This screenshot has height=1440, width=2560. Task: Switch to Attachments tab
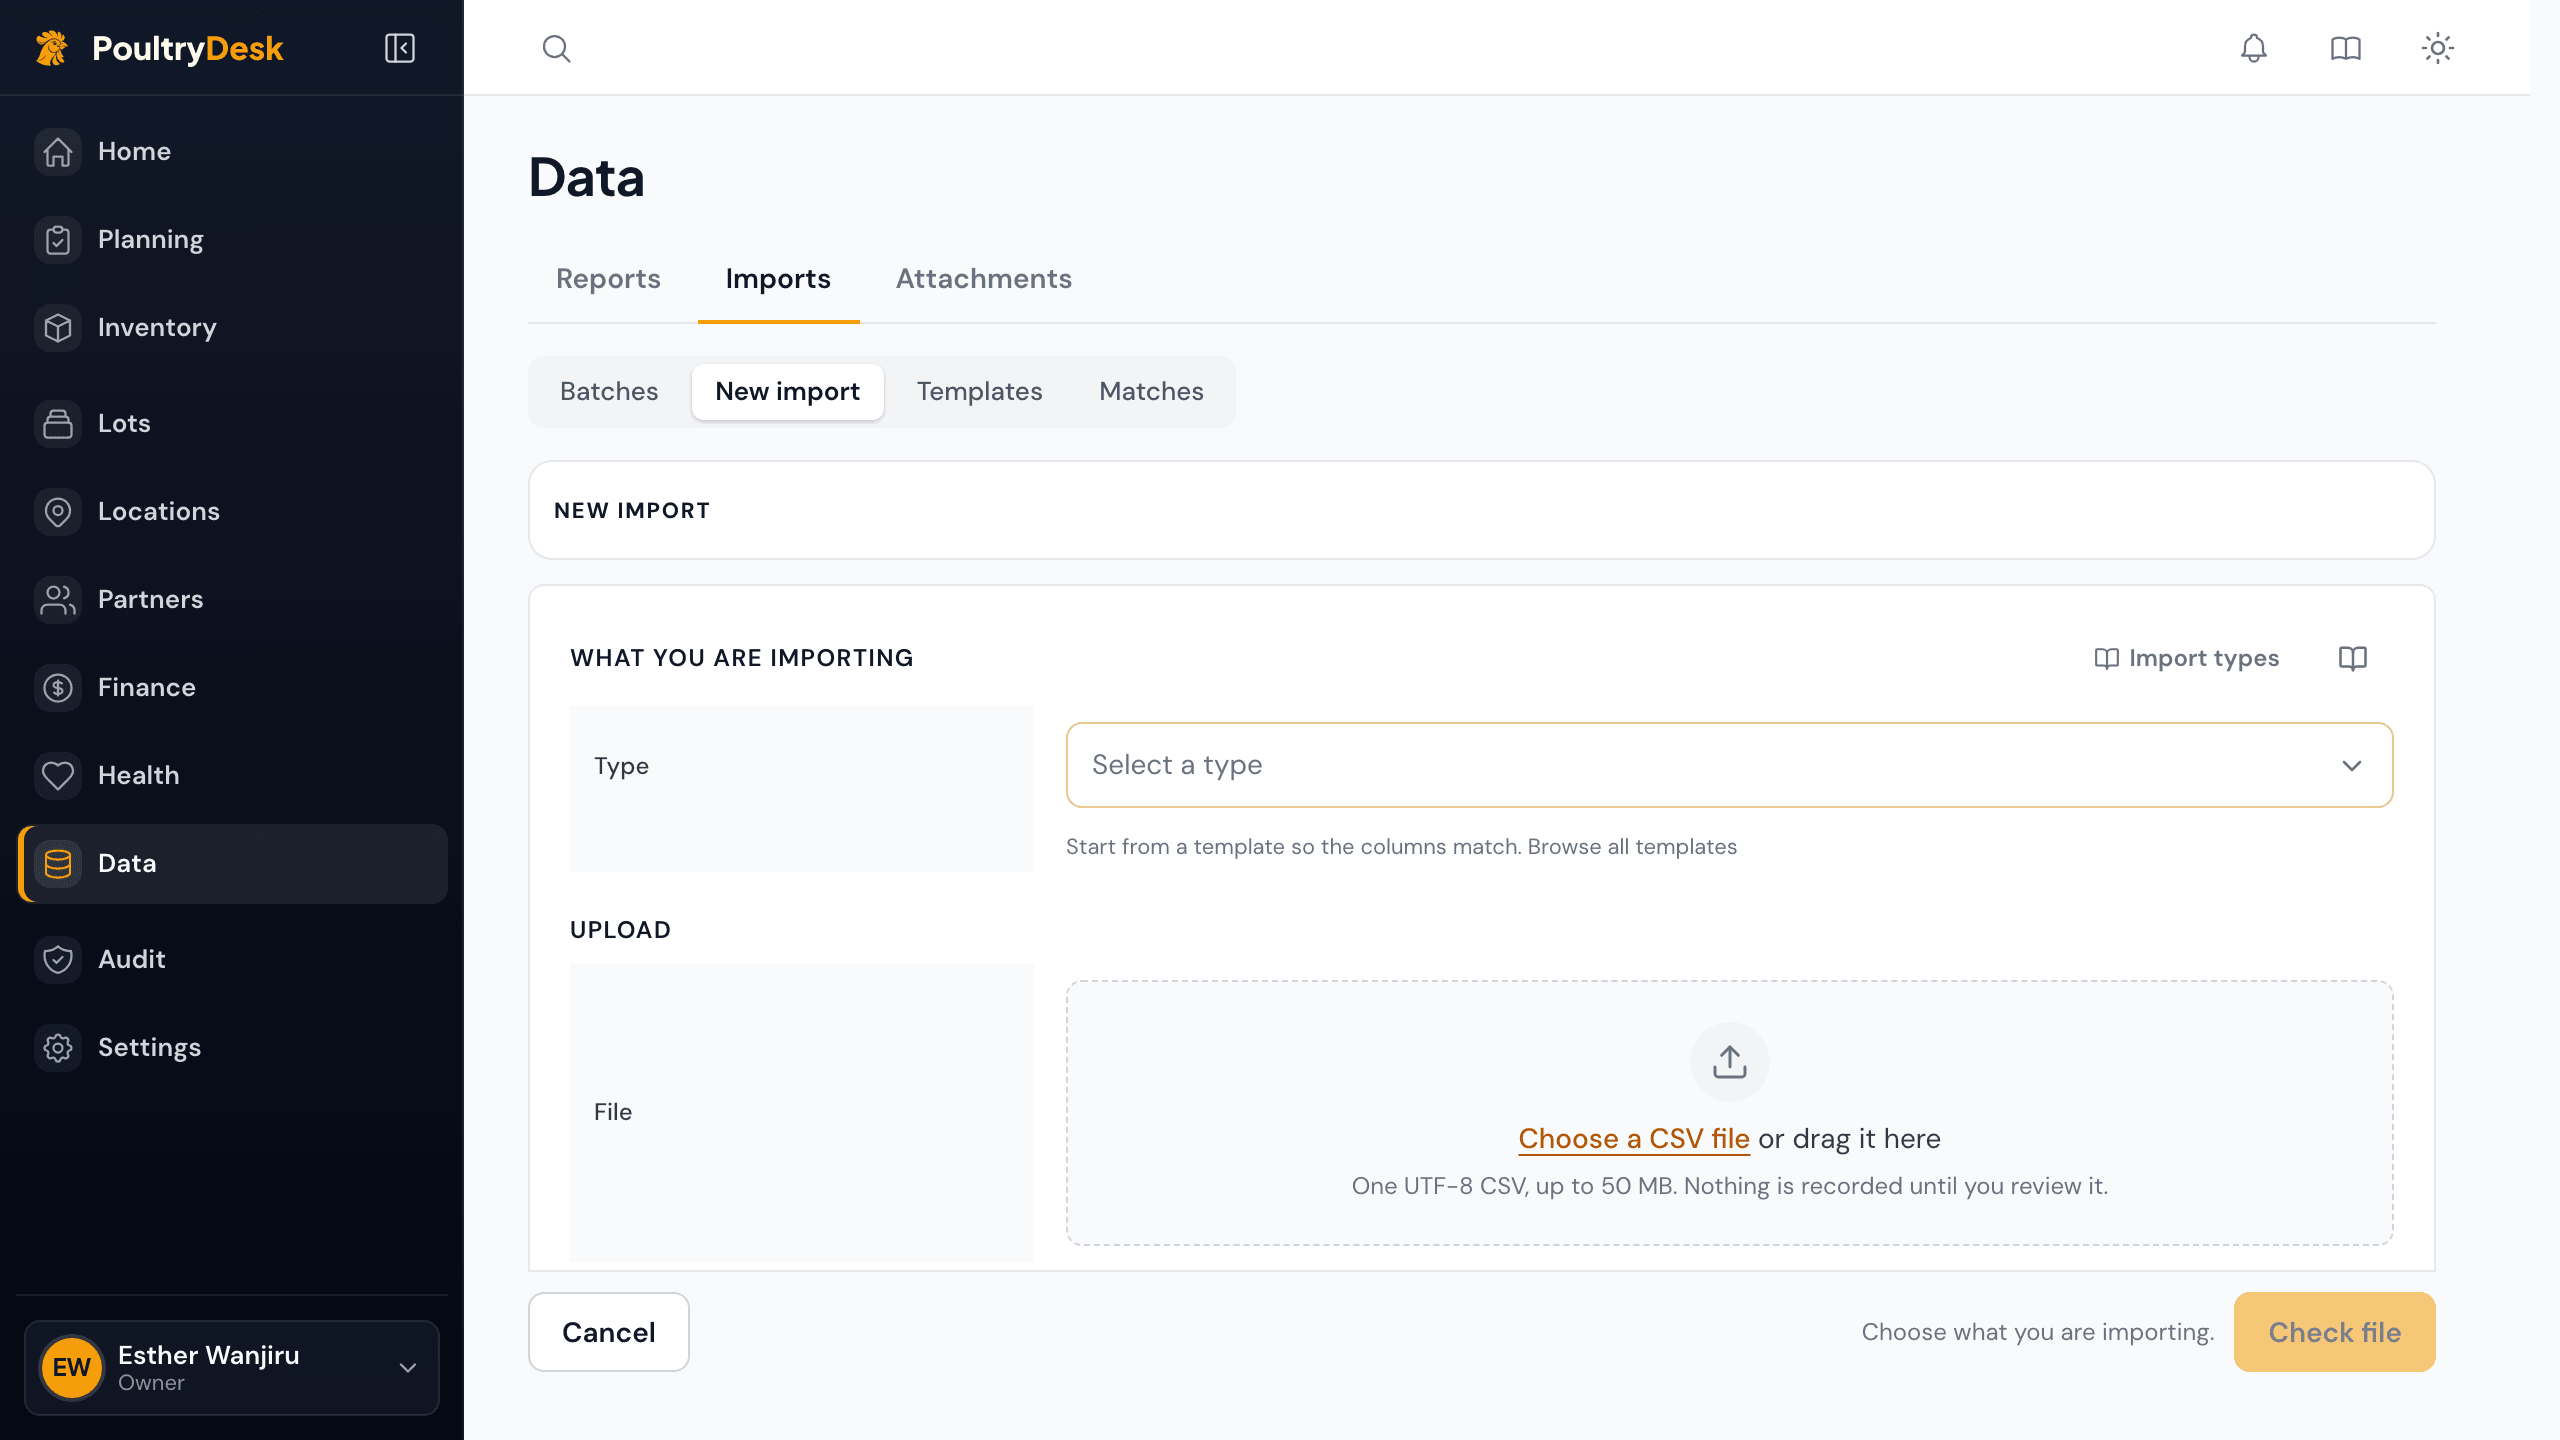click(x=983, y=279)
